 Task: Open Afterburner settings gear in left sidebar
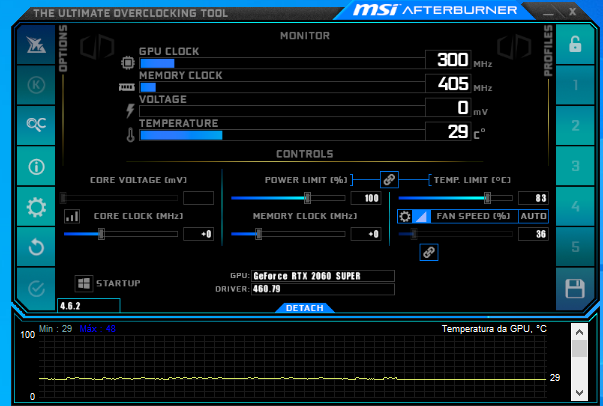tap(36, 207)
